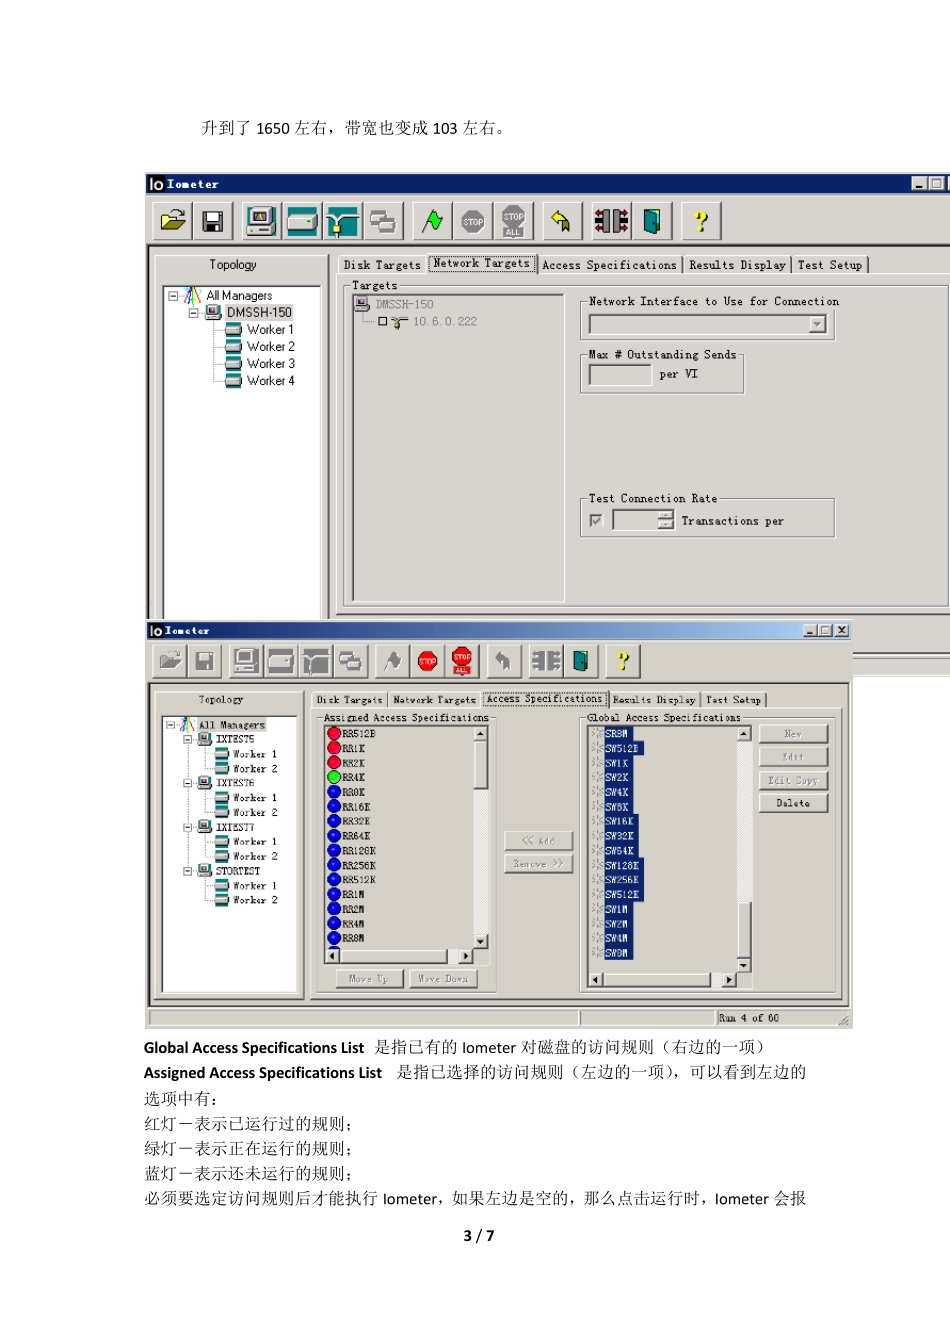This screenshot has height=1344, width=950.
Task: Click the green flag Start Tests icon
Action: (x=432, y=221)
